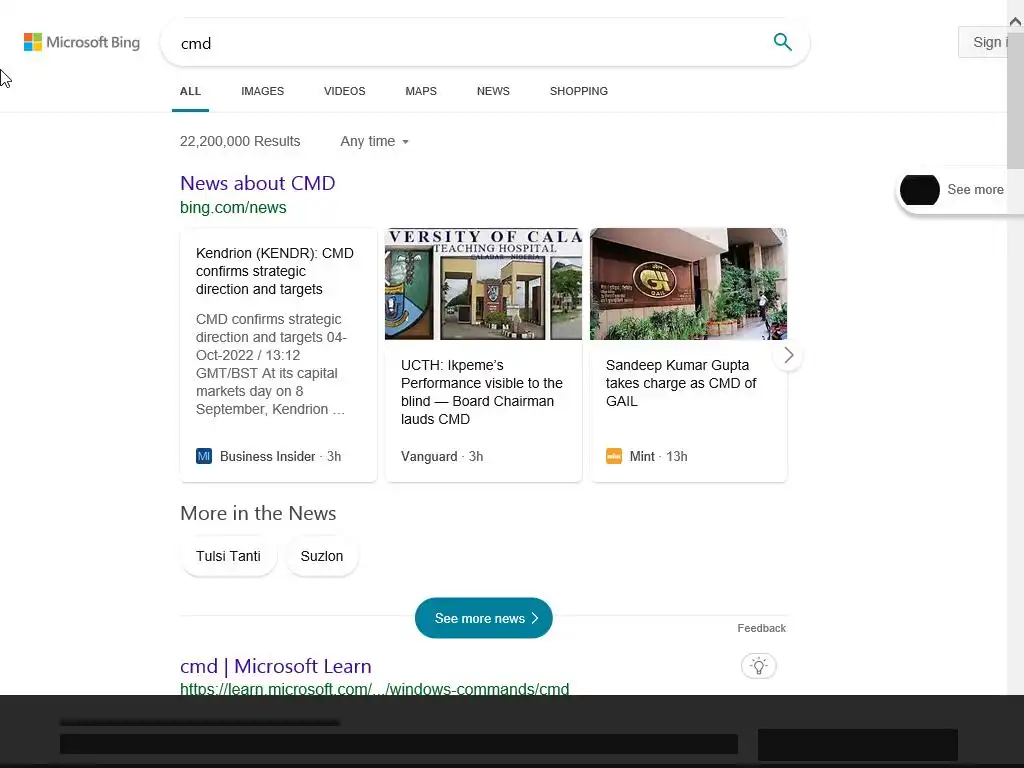The image size is (1024, 768).
Task: Go to the SHOPPING tab
Action: (x=579, y=91)
